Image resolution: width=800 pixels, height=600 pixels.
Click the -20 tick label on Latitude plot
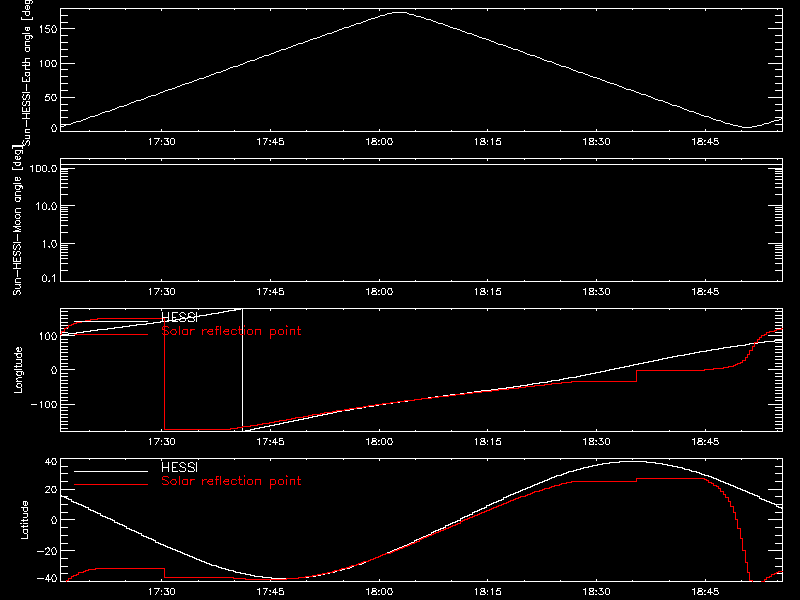coord(47,551)
